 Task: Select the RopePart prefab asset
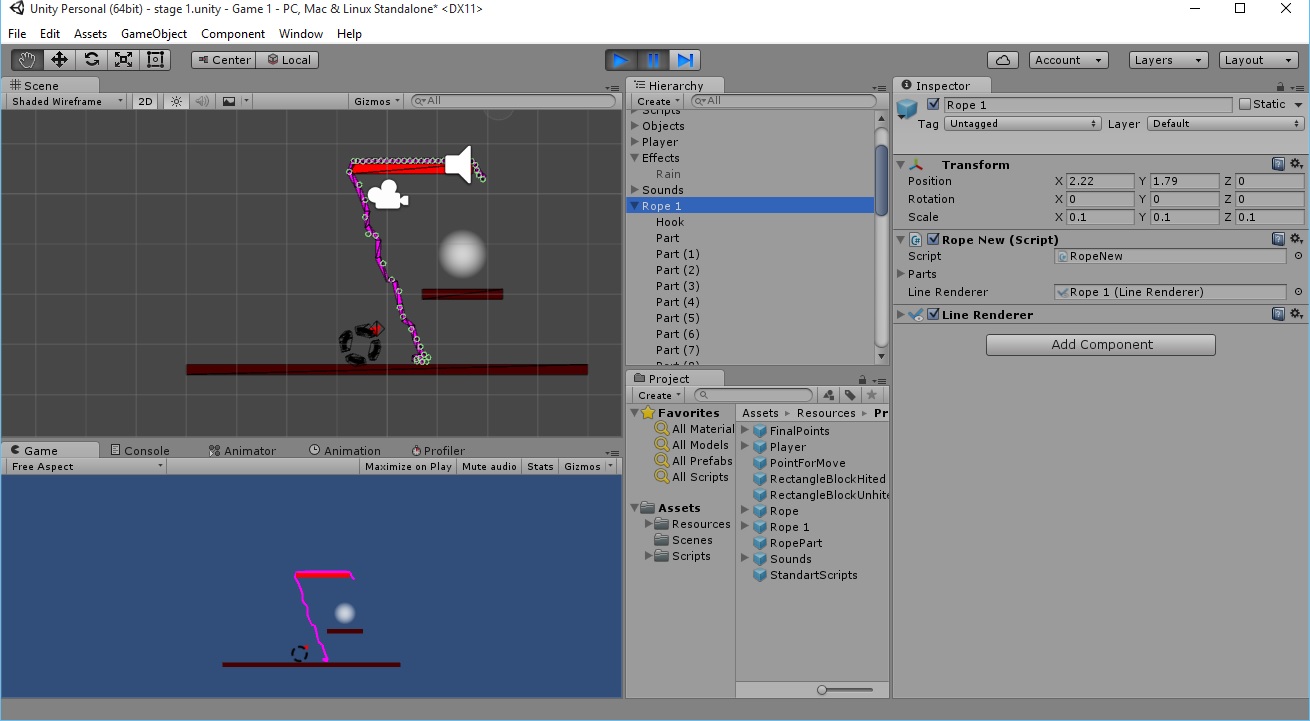coord(795,543)
